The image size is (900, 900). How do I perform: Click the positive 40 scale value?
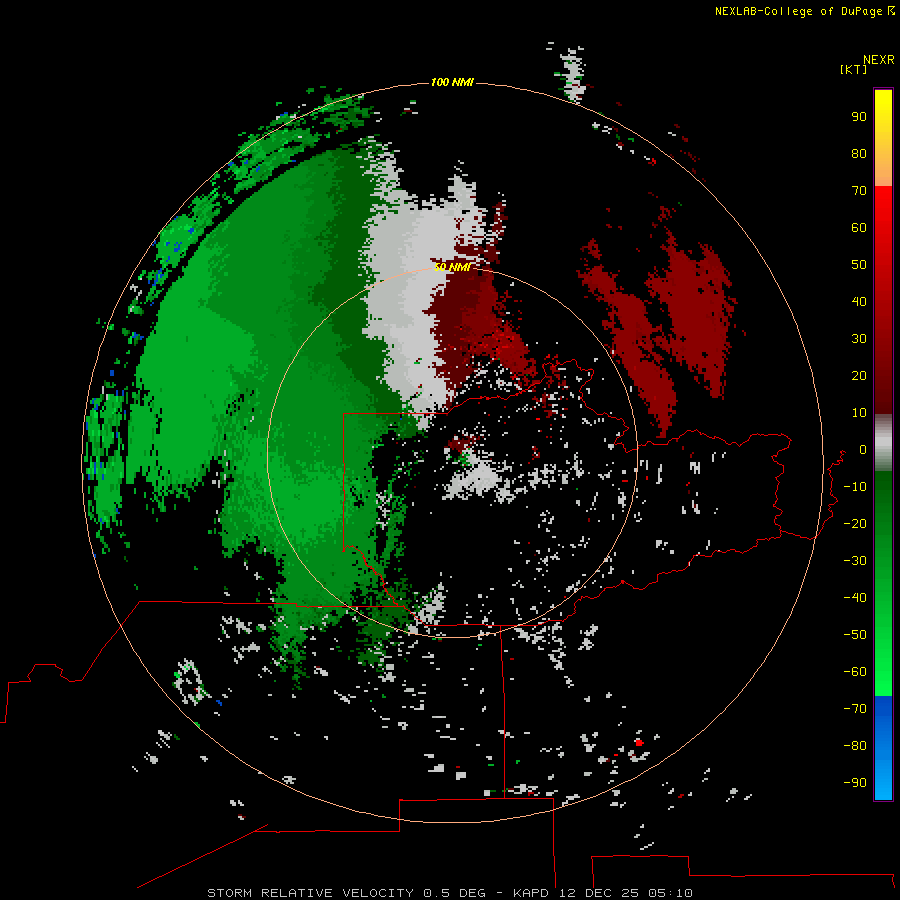(859, 301)
